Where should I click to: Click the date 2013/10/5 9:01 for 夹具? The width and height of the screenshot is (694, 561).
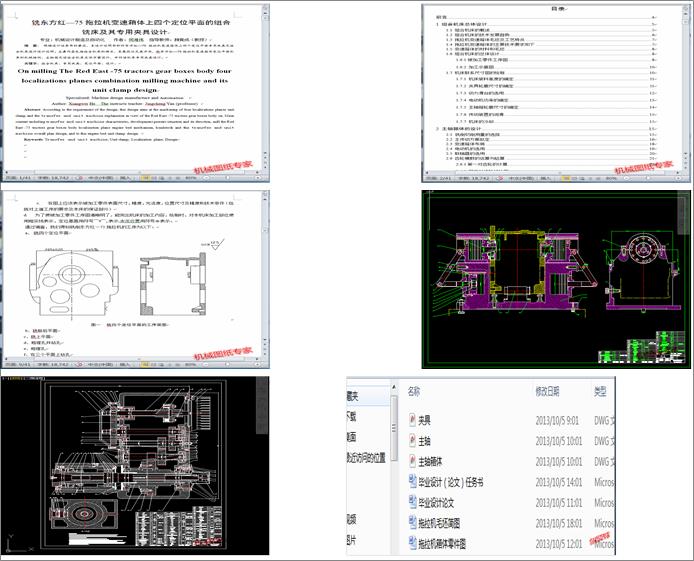[x=557, y=420]
